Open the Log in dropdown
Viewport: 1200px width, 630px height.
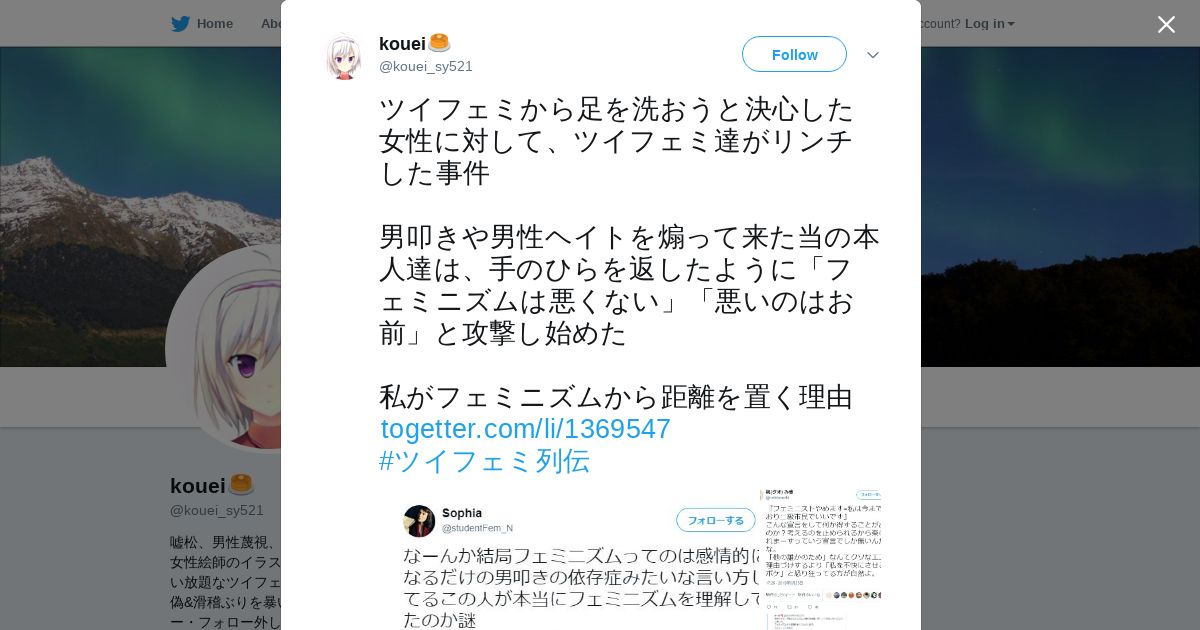[x=989, y=23]
